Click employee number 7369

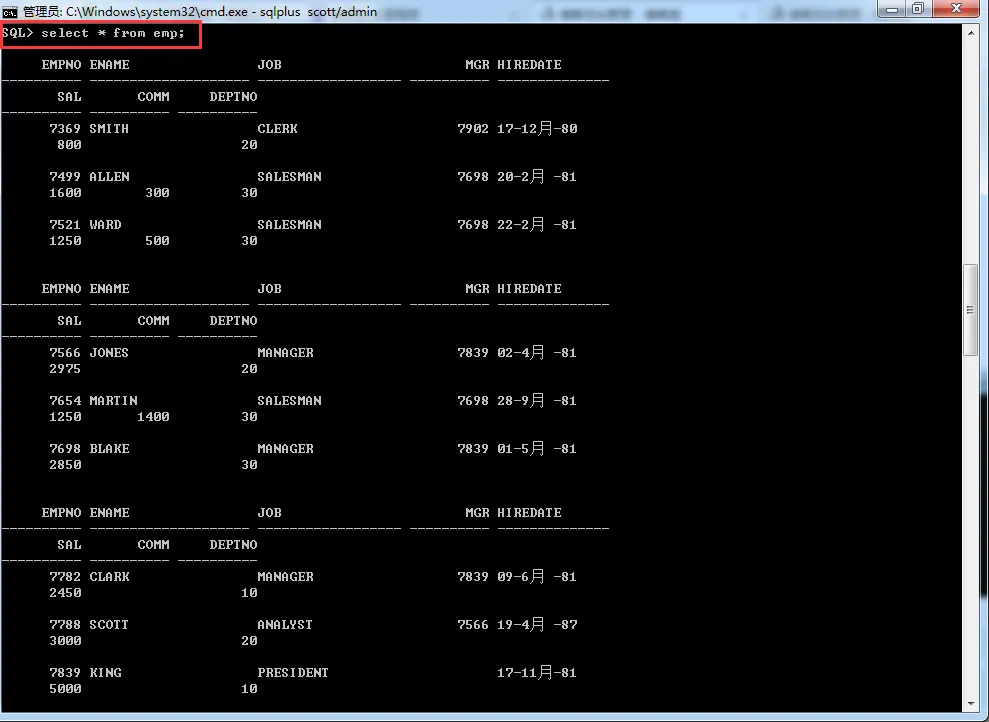65,129
